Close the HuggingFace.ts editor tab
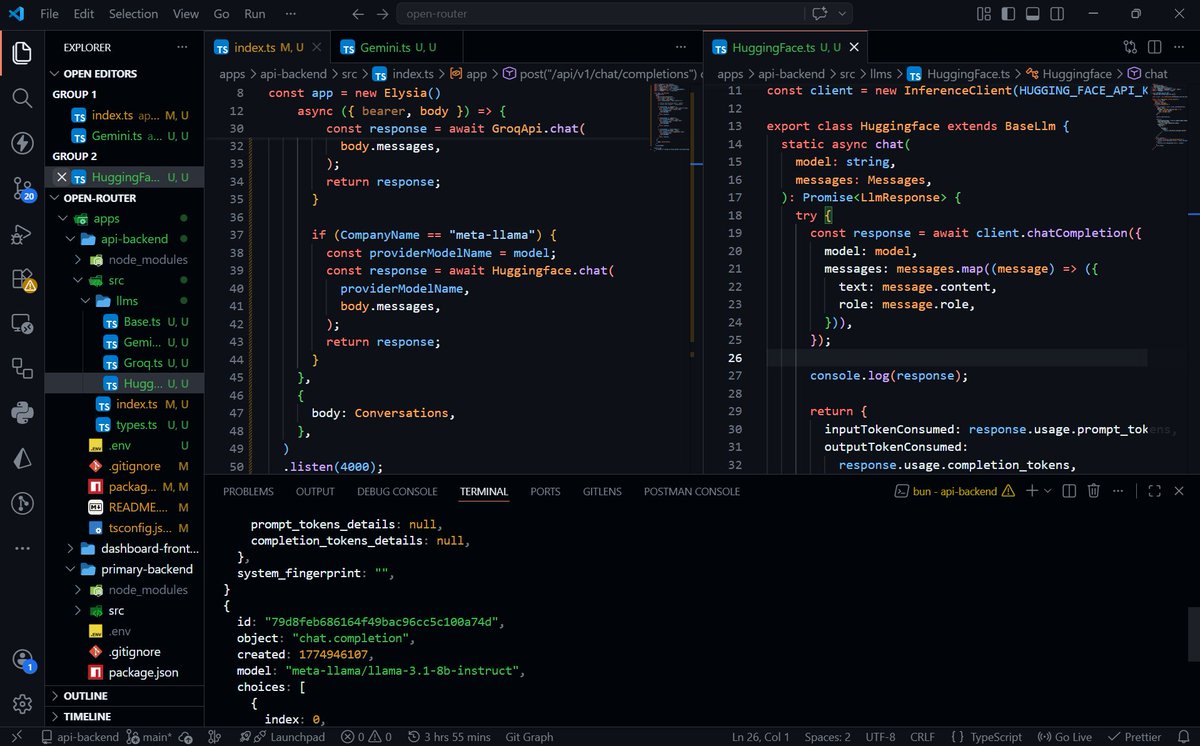The image size is (1200, 746). [856, 47]
